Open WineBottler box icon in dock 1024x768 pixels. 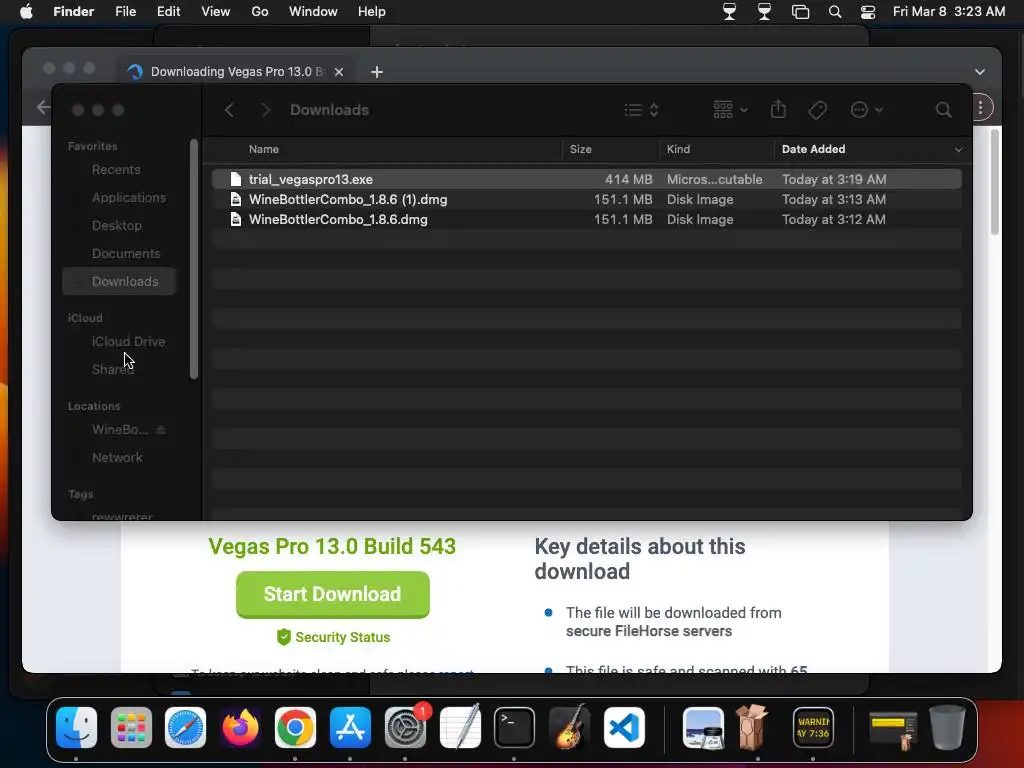pos(752,727)
